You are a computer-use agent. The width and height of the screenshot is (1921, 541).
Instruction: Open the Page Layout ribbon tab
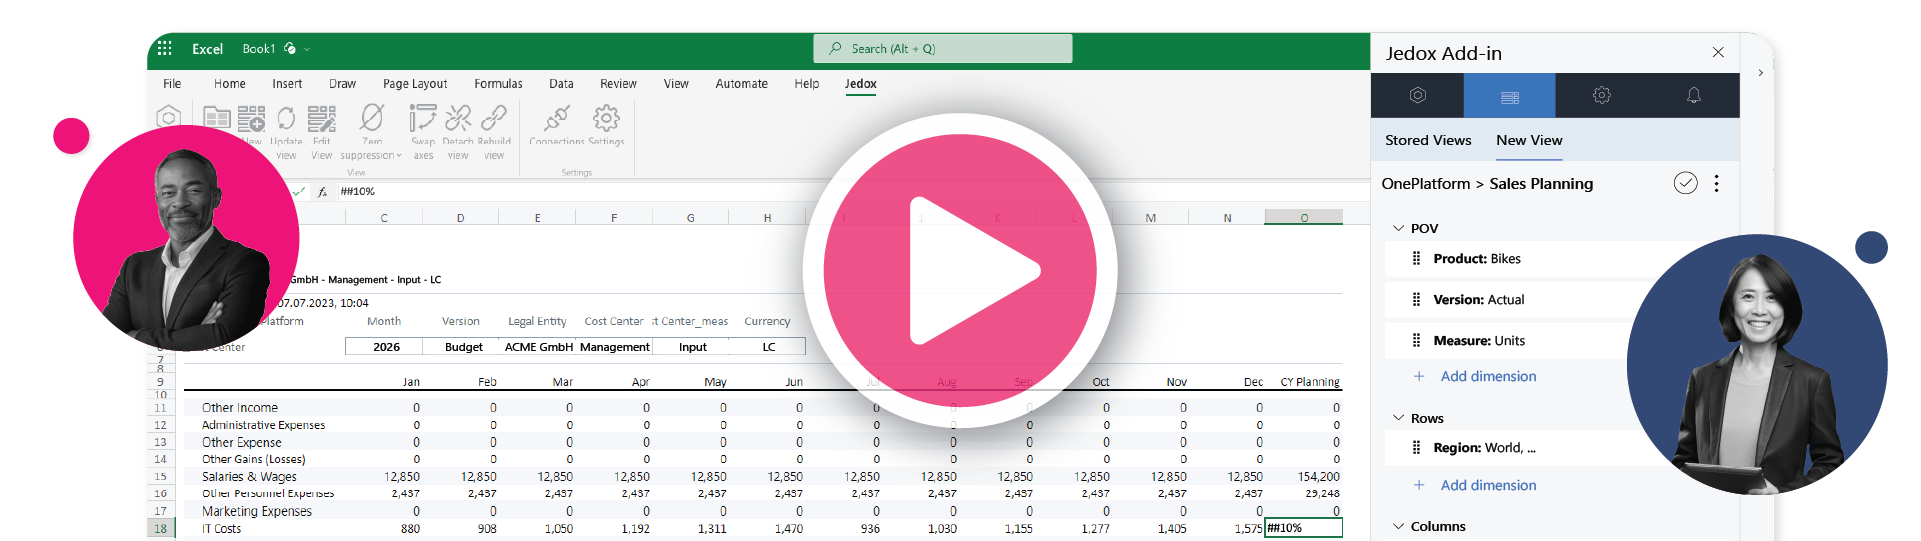(x=415, y=84)
